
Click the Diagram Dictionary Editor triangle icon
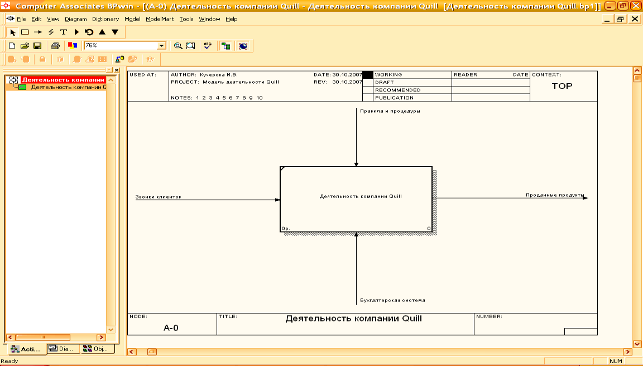(76, 32)
